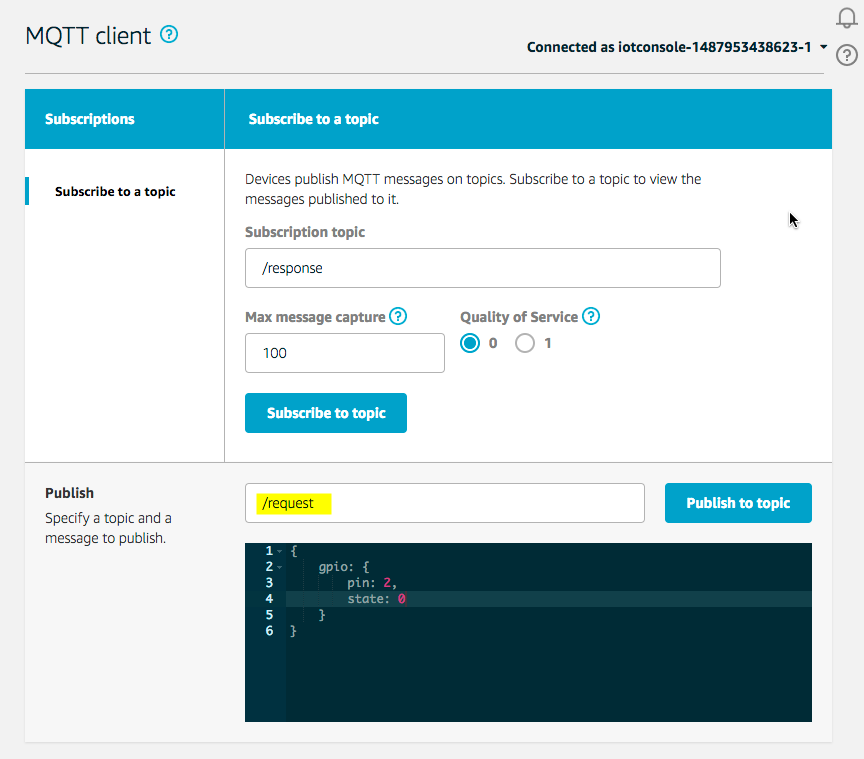Screen dimensions: 864x759
Task: Focus the Subscription topic field with /response
Action: pyautogui.click(x=483, y=268)
